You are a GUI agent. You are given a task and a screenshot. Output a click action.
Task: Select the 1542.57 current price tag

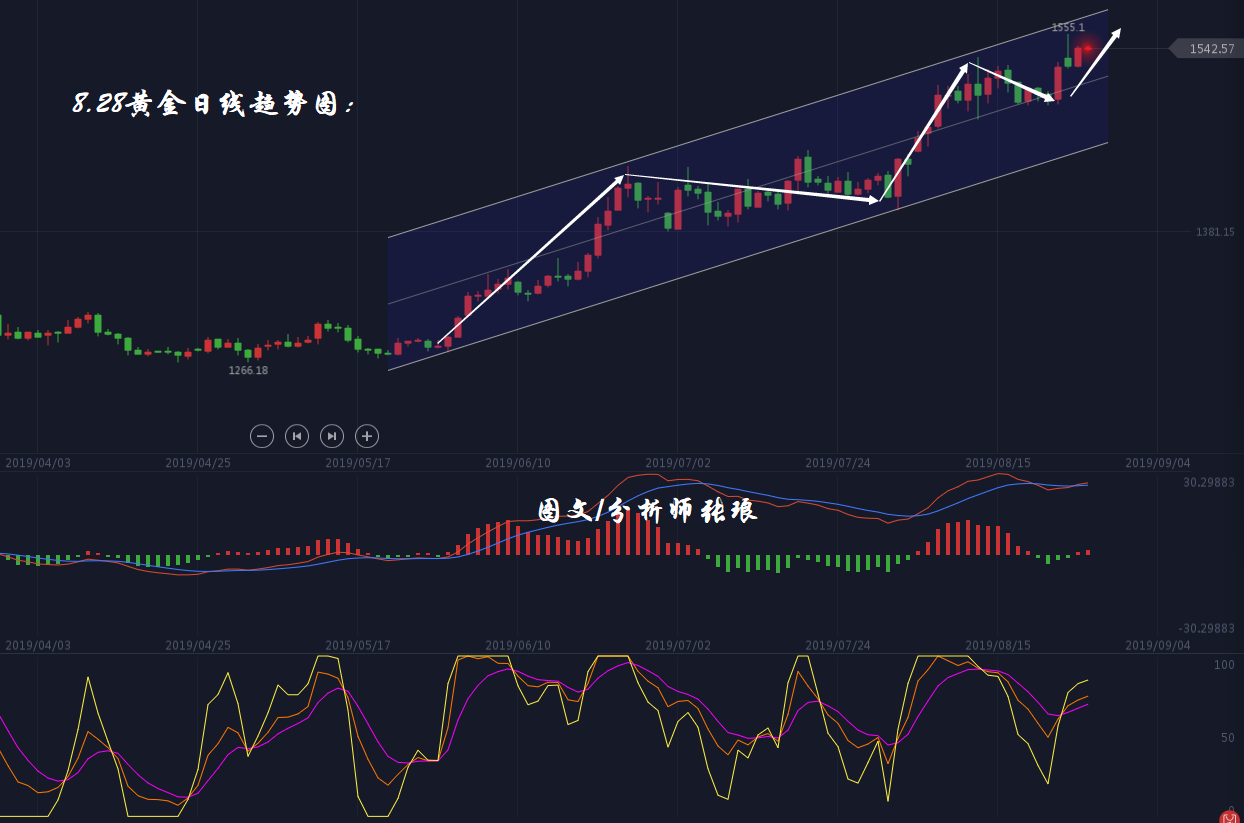pyautogui.click(x=1208, y=49)
